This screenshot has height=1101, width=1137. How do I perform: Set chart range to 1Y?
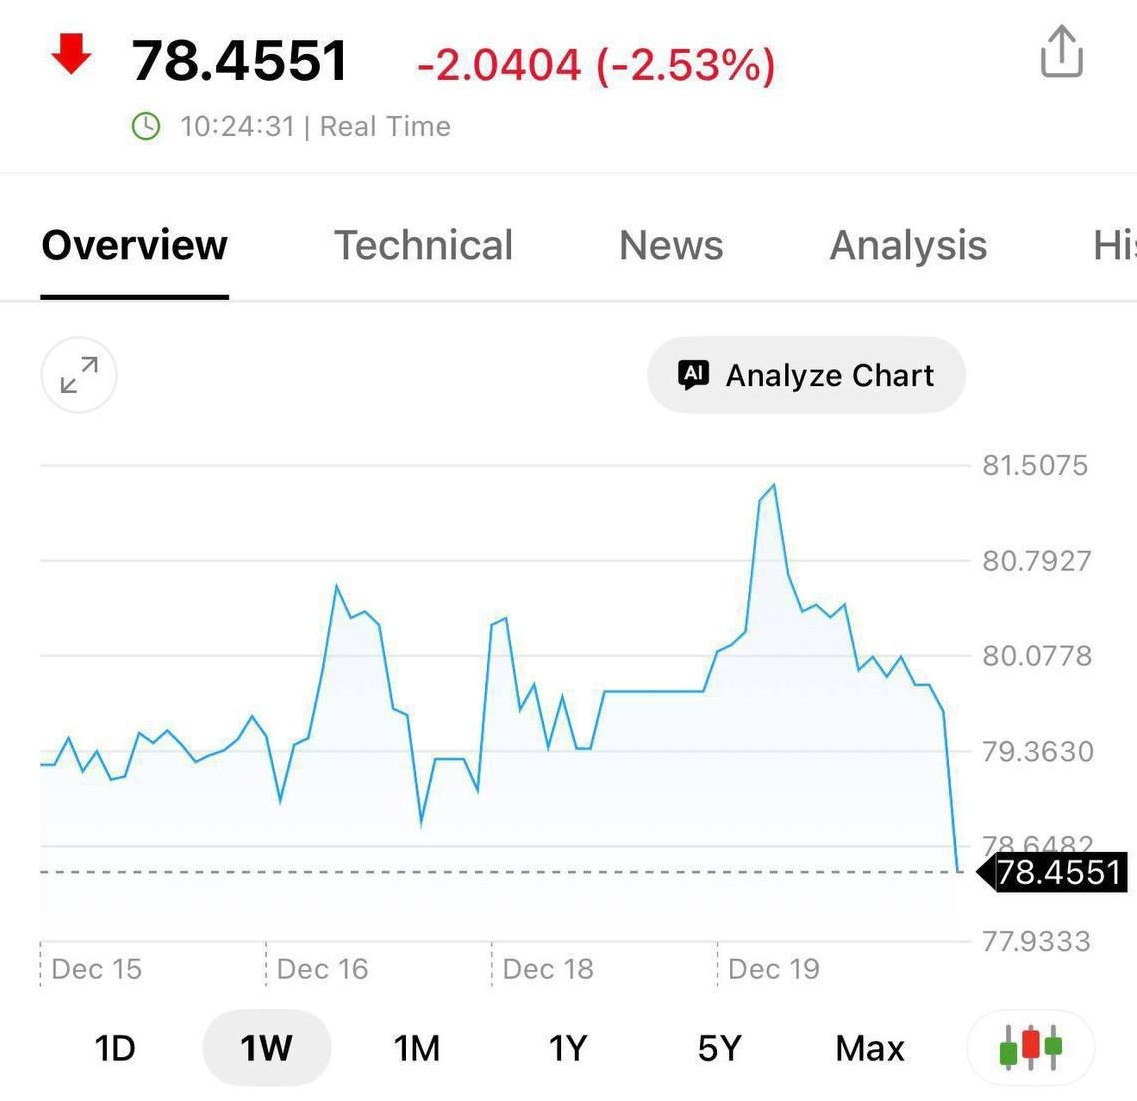(x=567, y=1048)
